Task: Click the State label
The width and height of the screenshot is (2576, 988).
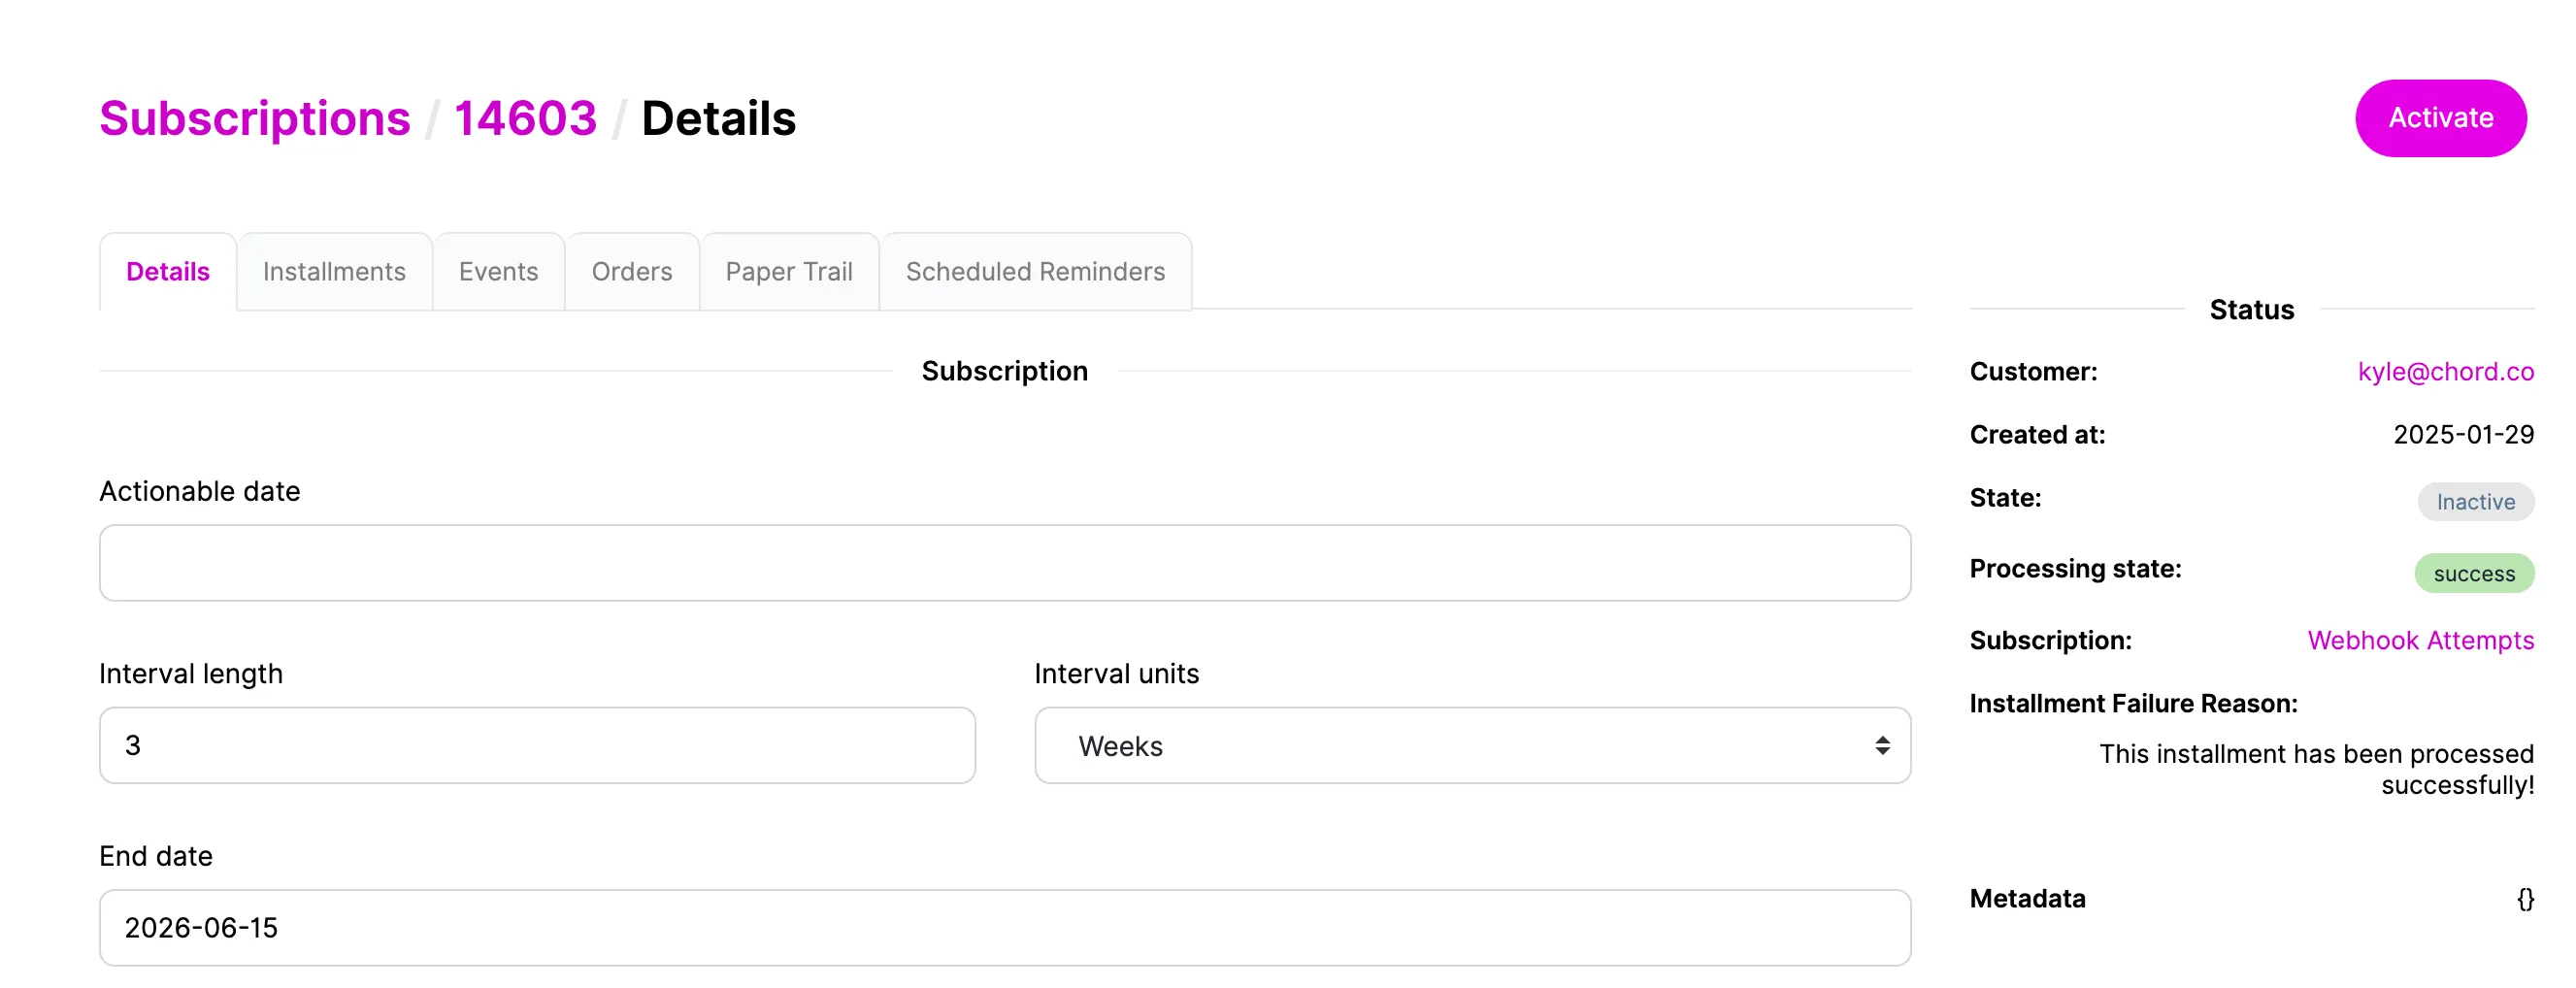Action: [x=2005, y=498]
